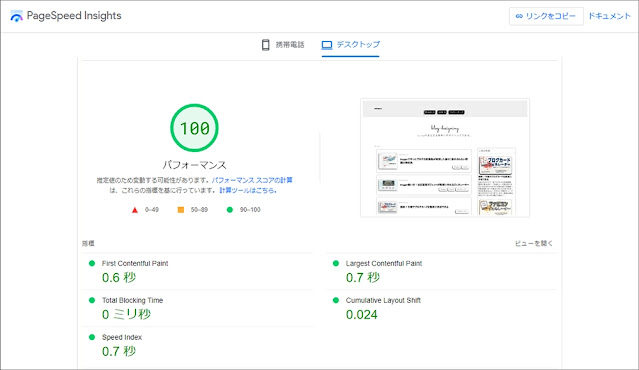
Task: Click the 0 ミリ秒 blocking time value
Action: [x=126, y=314]
